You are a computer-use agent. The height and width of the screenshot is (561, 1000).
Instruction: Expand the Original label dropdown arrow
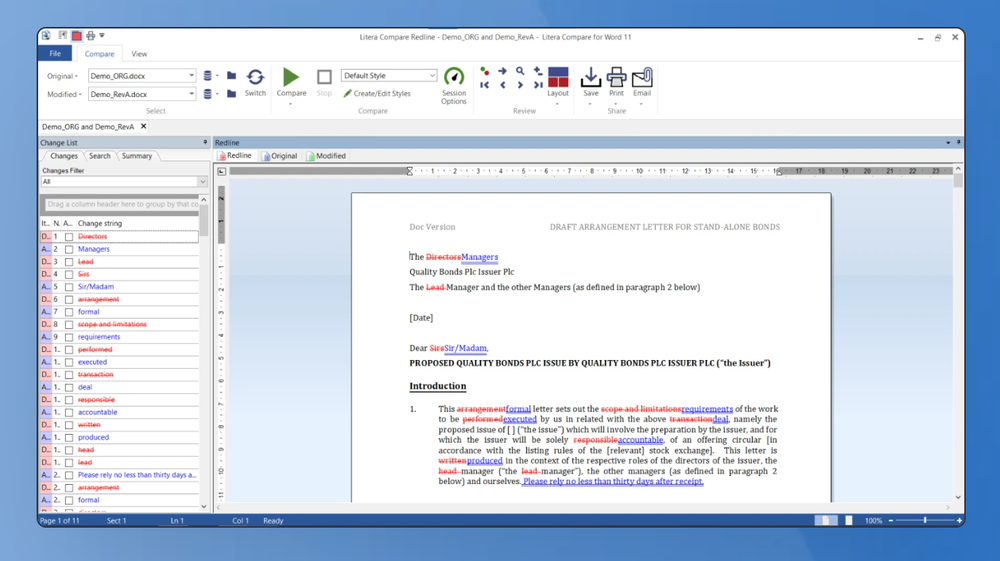click(x=77, y=76)
